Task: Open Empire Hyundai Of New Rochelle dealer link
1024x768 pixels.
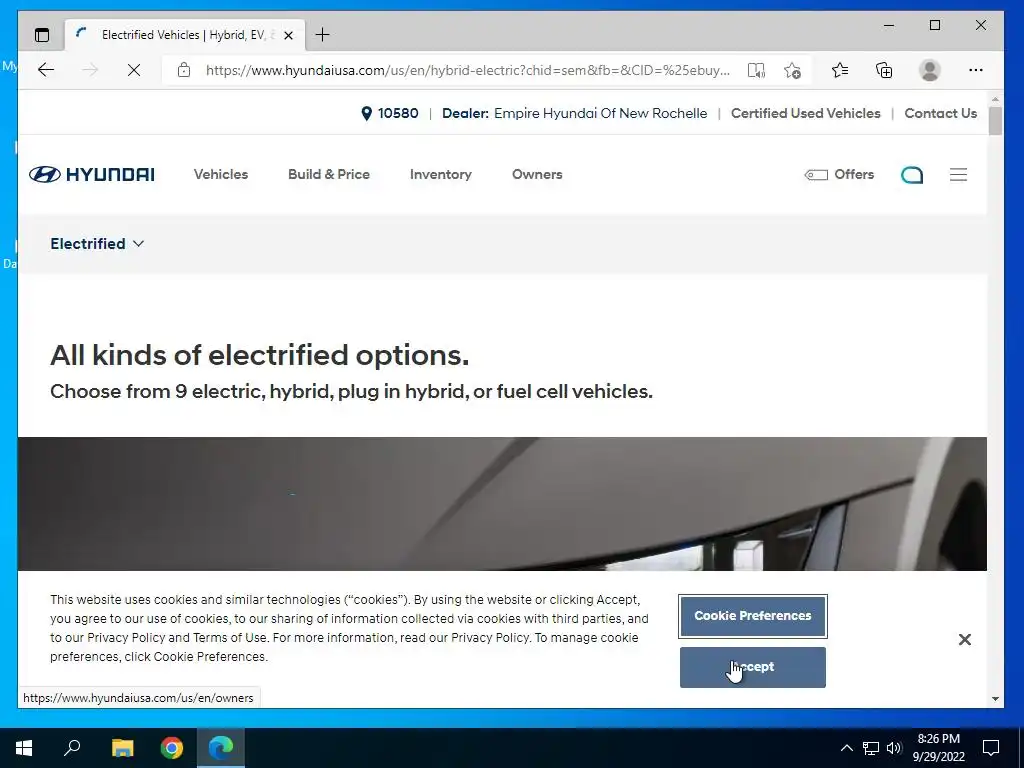Action: tap(600, 114)
